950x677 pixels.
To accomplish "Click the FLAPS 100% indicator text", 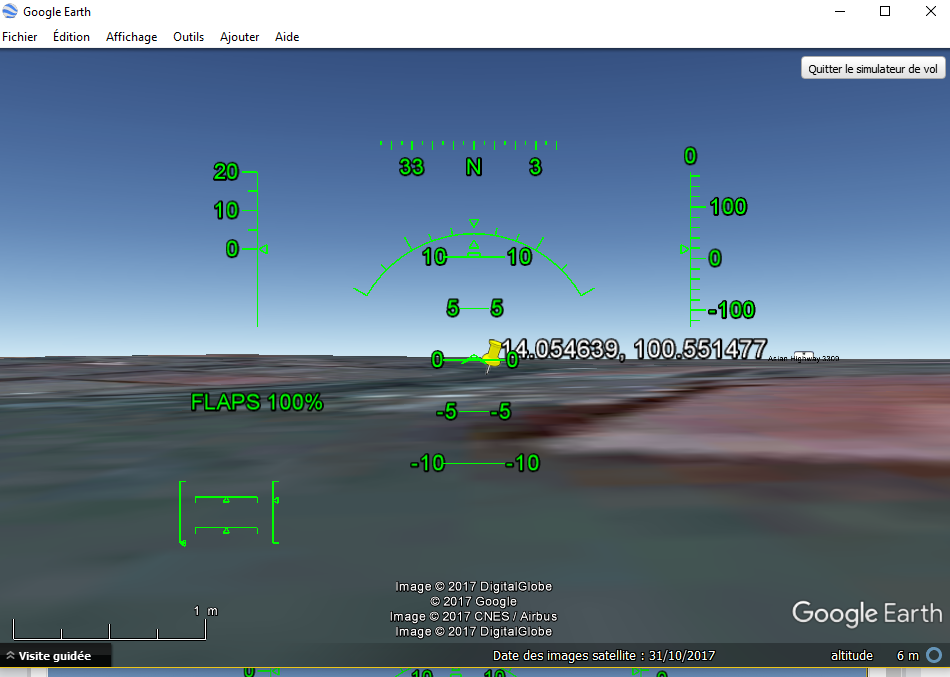I will pos(257,402).
